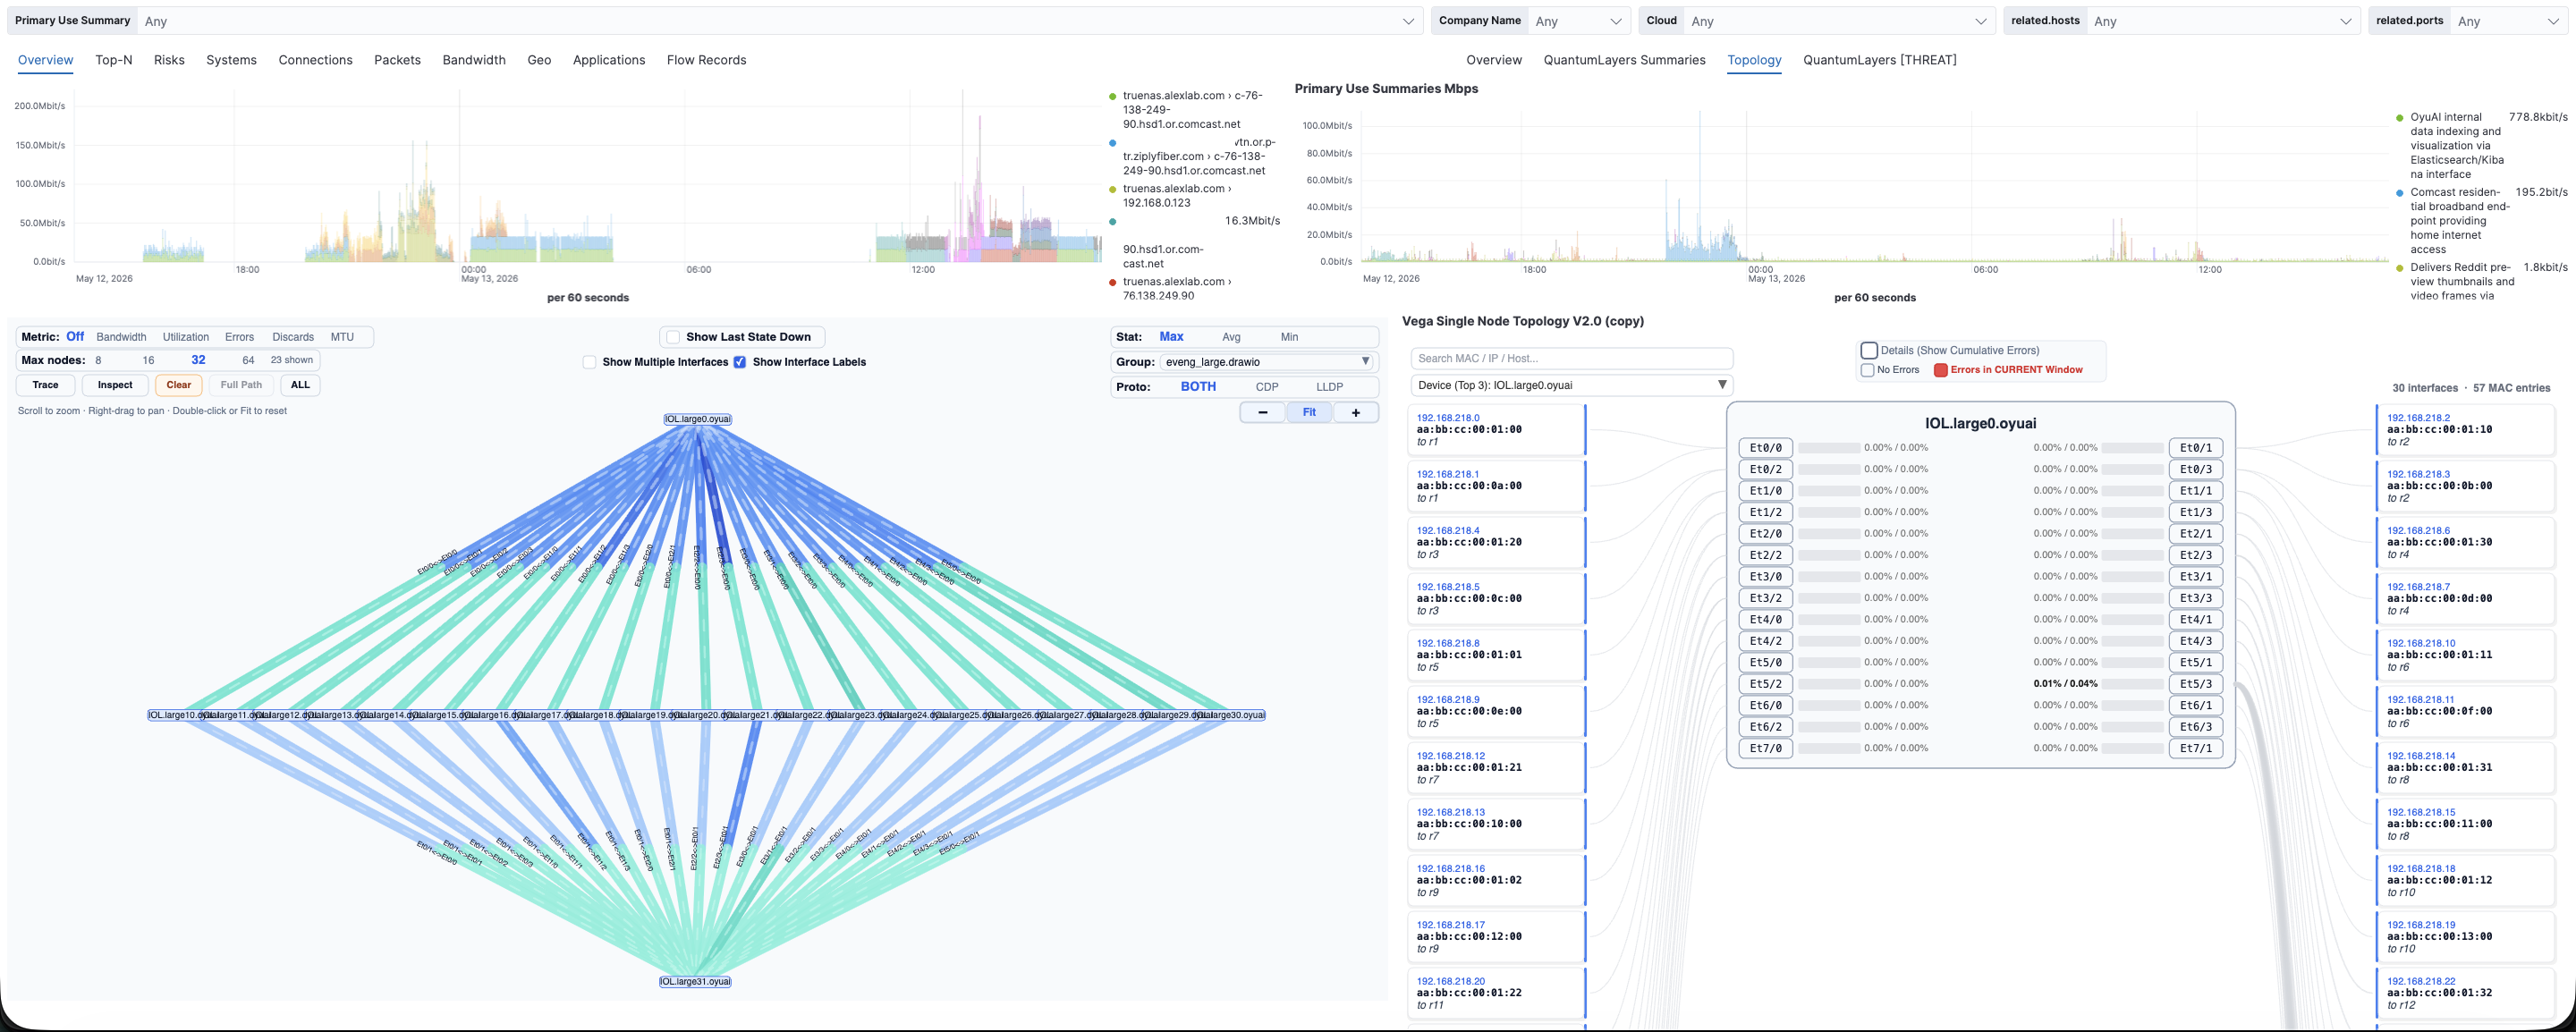Viewport: 2576px width, 1032px height.
Task: Select the IOL.large0.oyuai topology node
Action: 698,419
